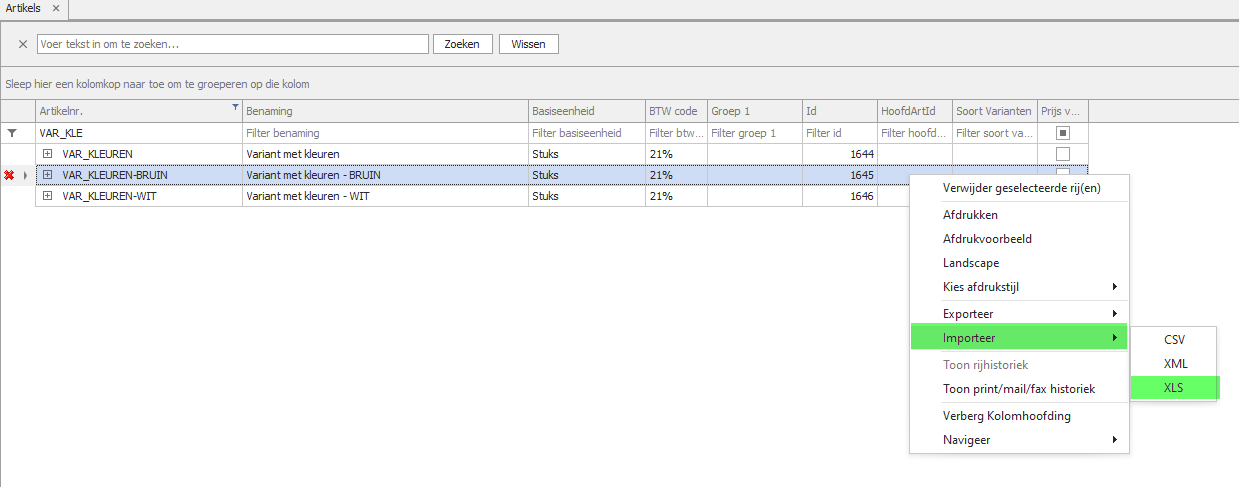Click the Stuks cell in VAR_KLEUREN-WIT row
Image resolution: width=1239 pixels, height=487 pixels.
point(586,196)
